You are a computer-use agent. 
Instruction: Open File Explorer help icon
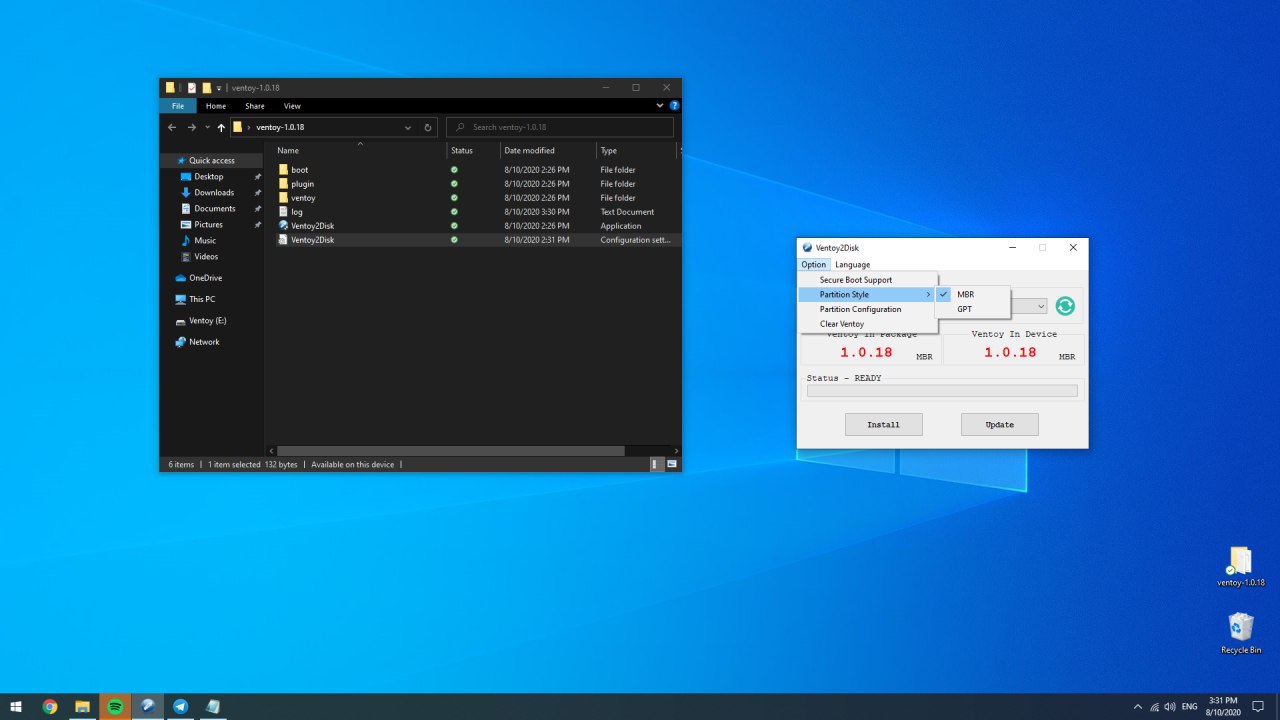[x=675, y=105]
